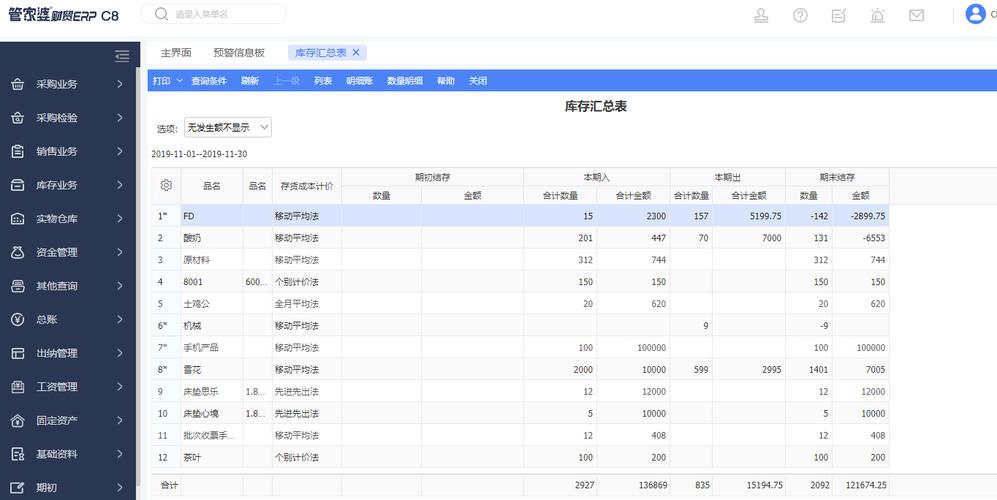Click the total amount 121674.25 cell

(861, 485)
